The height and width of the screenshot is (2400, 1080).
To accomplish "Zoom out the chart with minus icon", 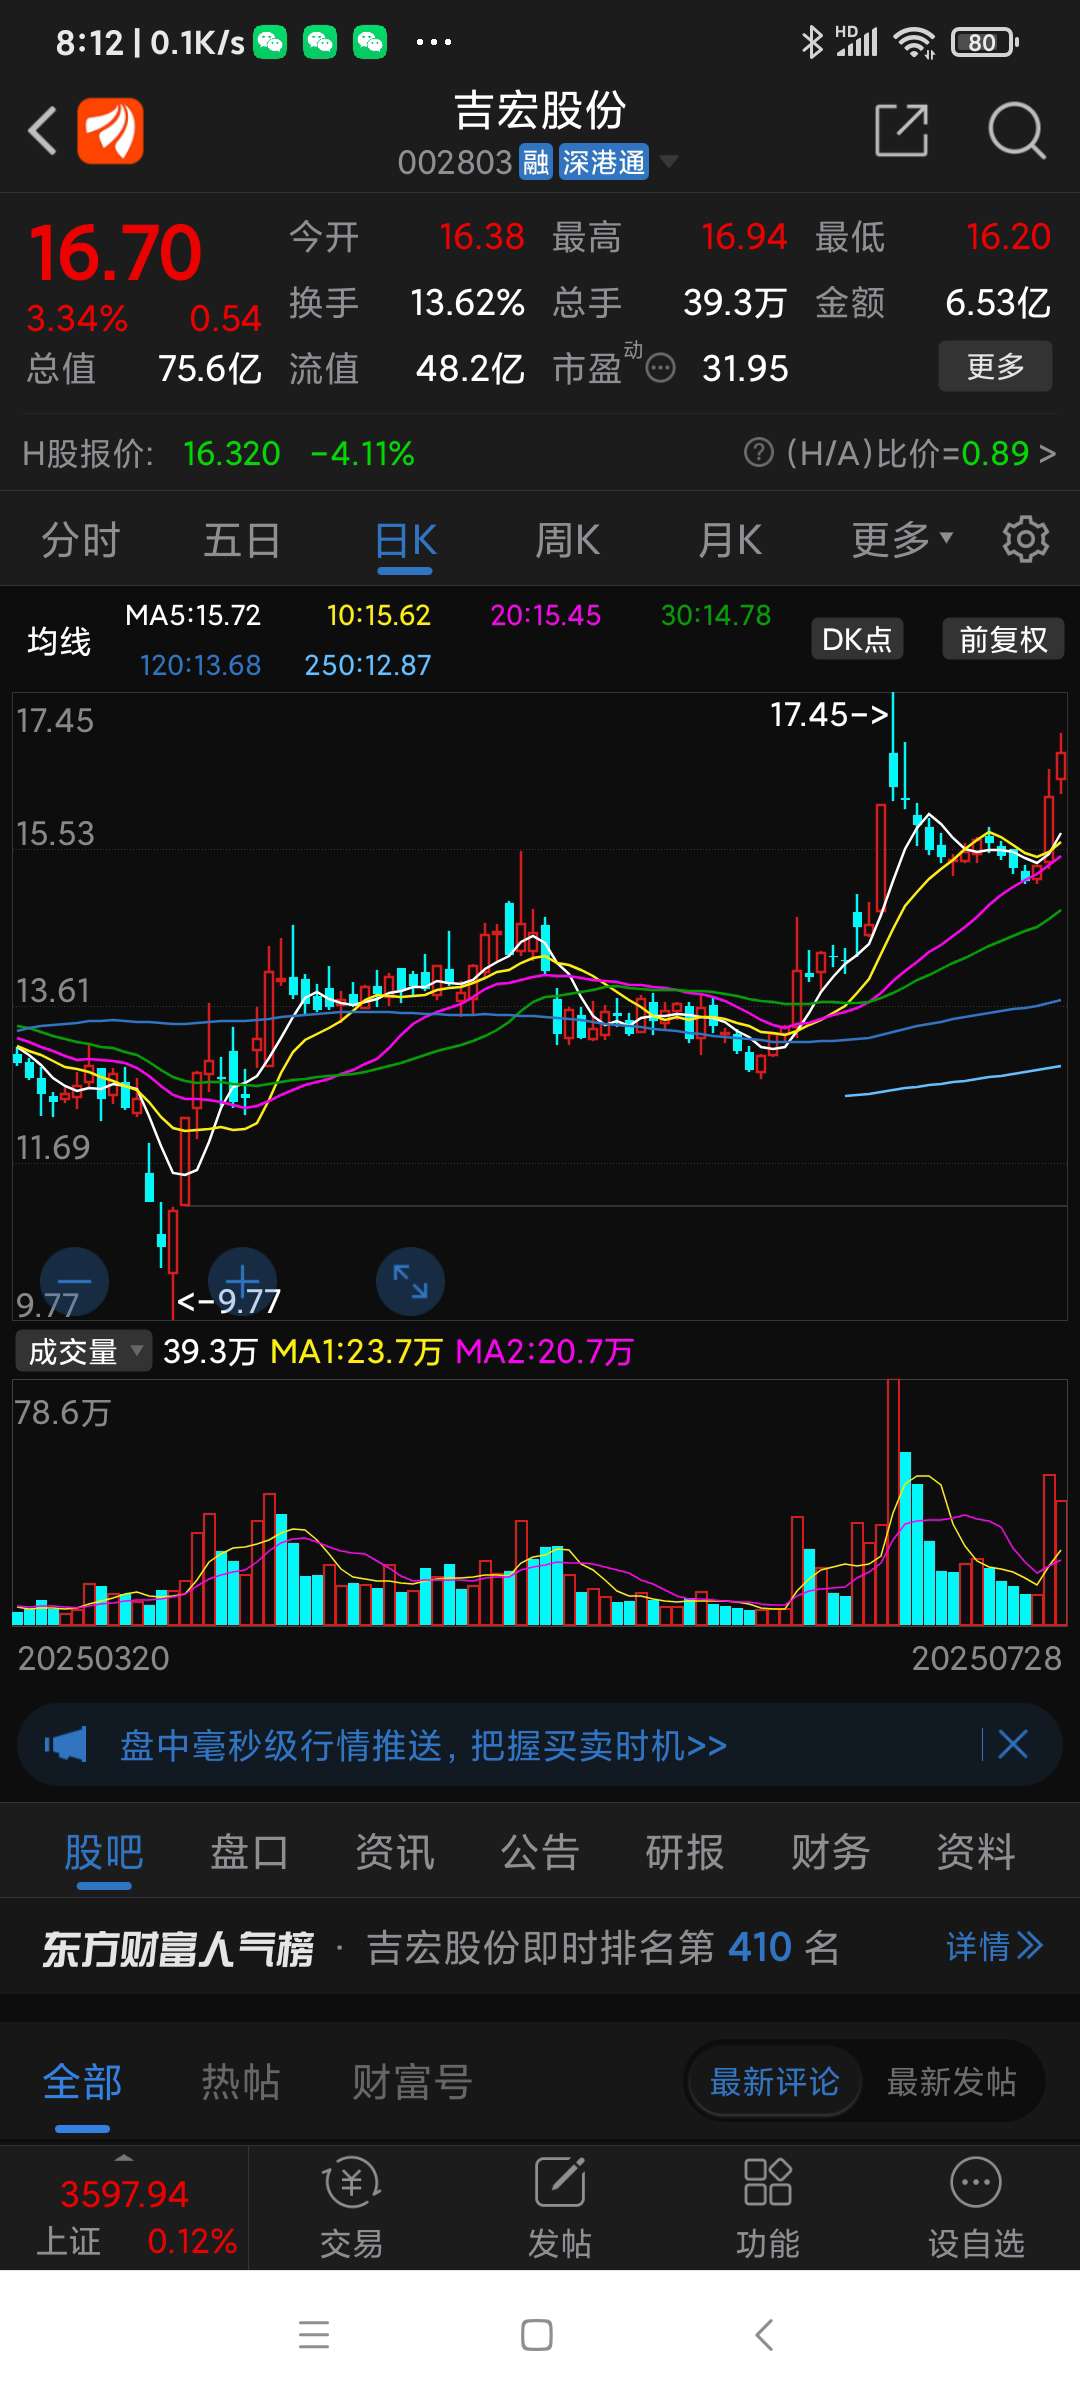I will point(74,1281).
